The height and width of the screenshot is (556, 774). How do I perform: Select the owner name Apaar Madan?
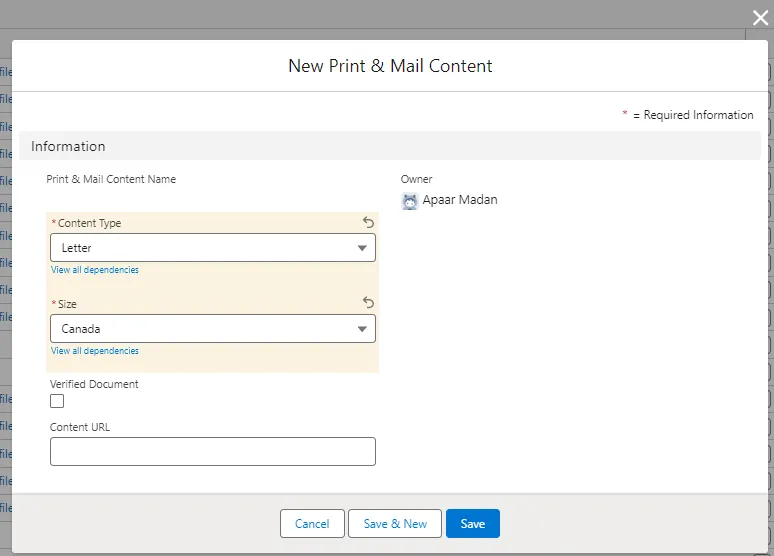(460, 200)
